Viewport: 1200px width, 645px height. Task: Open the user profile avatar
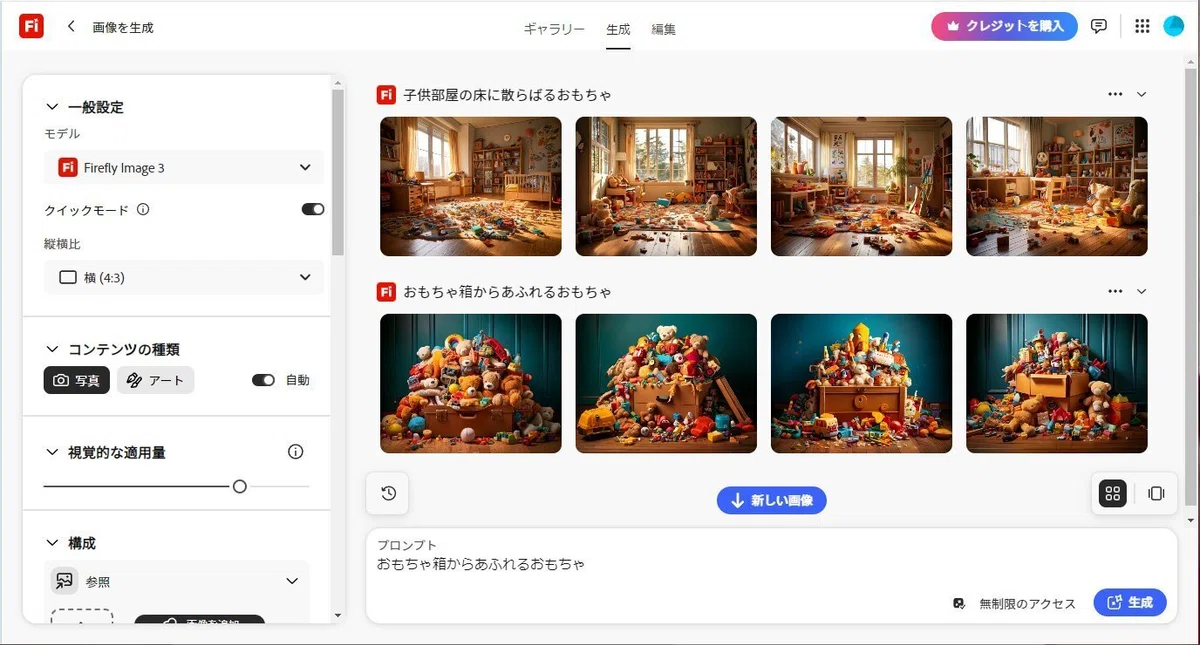point(1174,27)
